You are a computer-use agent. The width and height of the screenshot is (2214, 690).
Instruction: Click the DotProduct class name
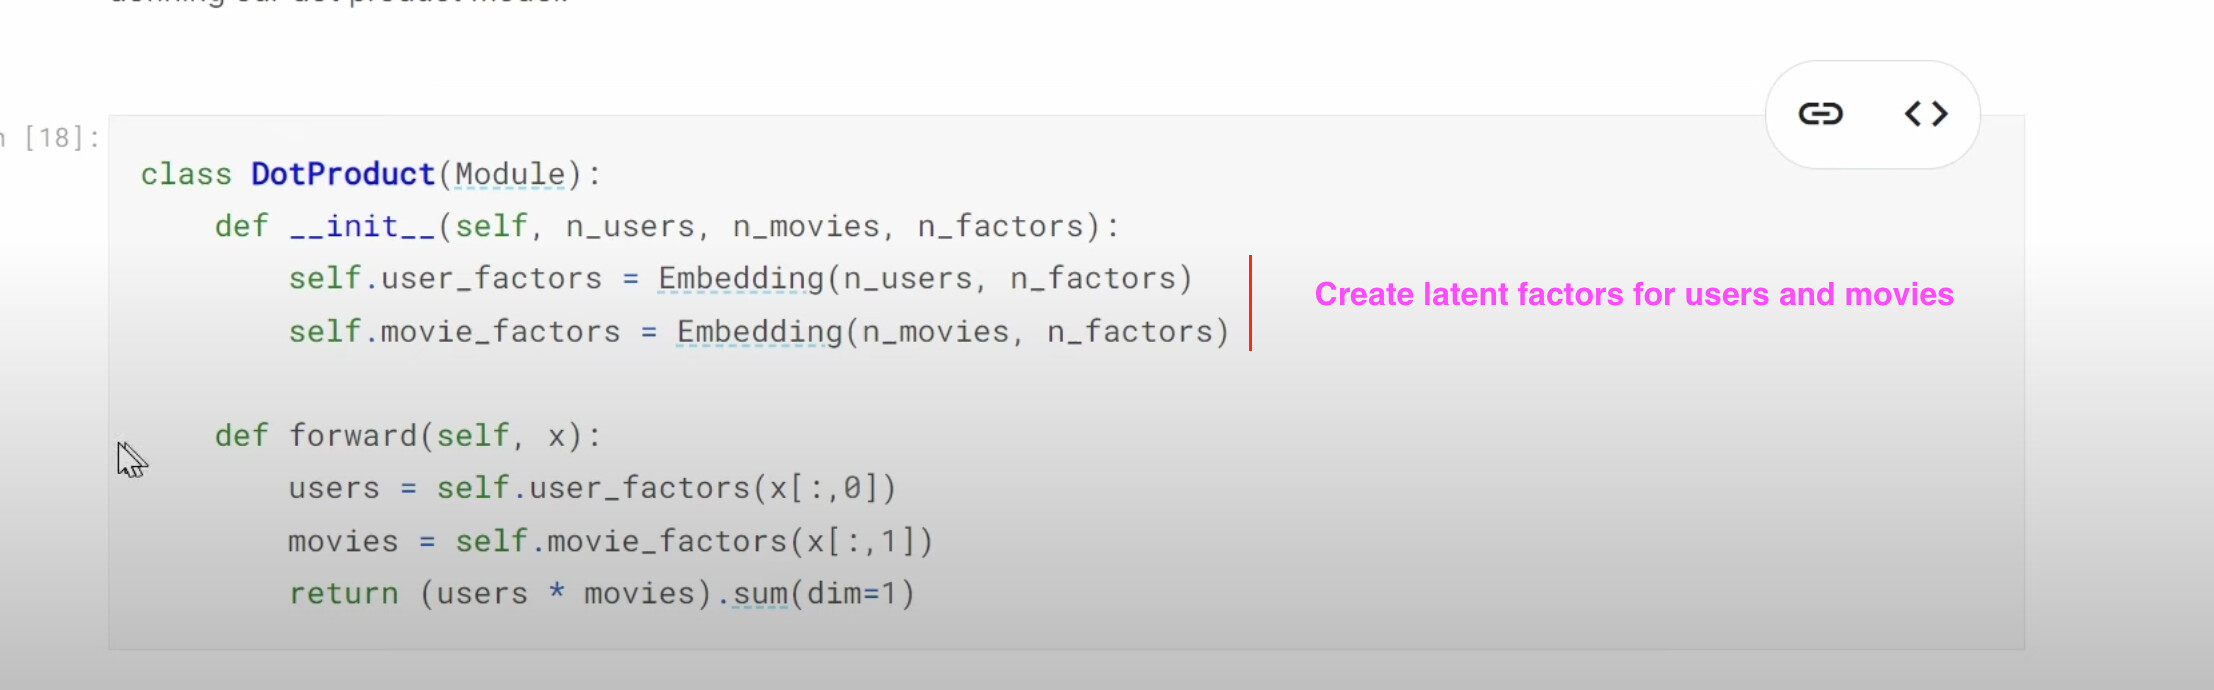[342, 174]
